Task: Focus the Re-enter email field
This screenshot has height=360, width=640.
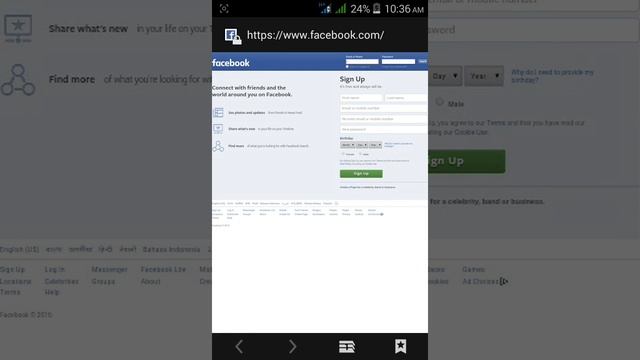Action: (x=384, y=119)
